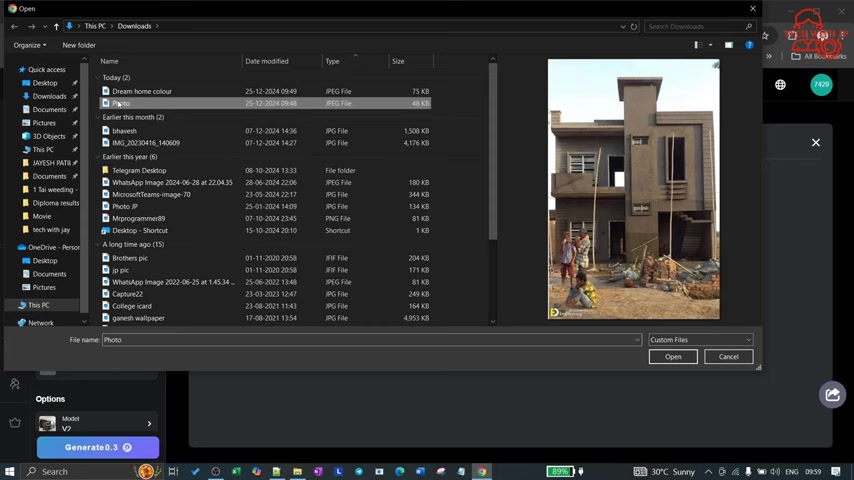Open Task View on the taskbar
This screenshot has height=480, width=854.
[x=173, y=471]
